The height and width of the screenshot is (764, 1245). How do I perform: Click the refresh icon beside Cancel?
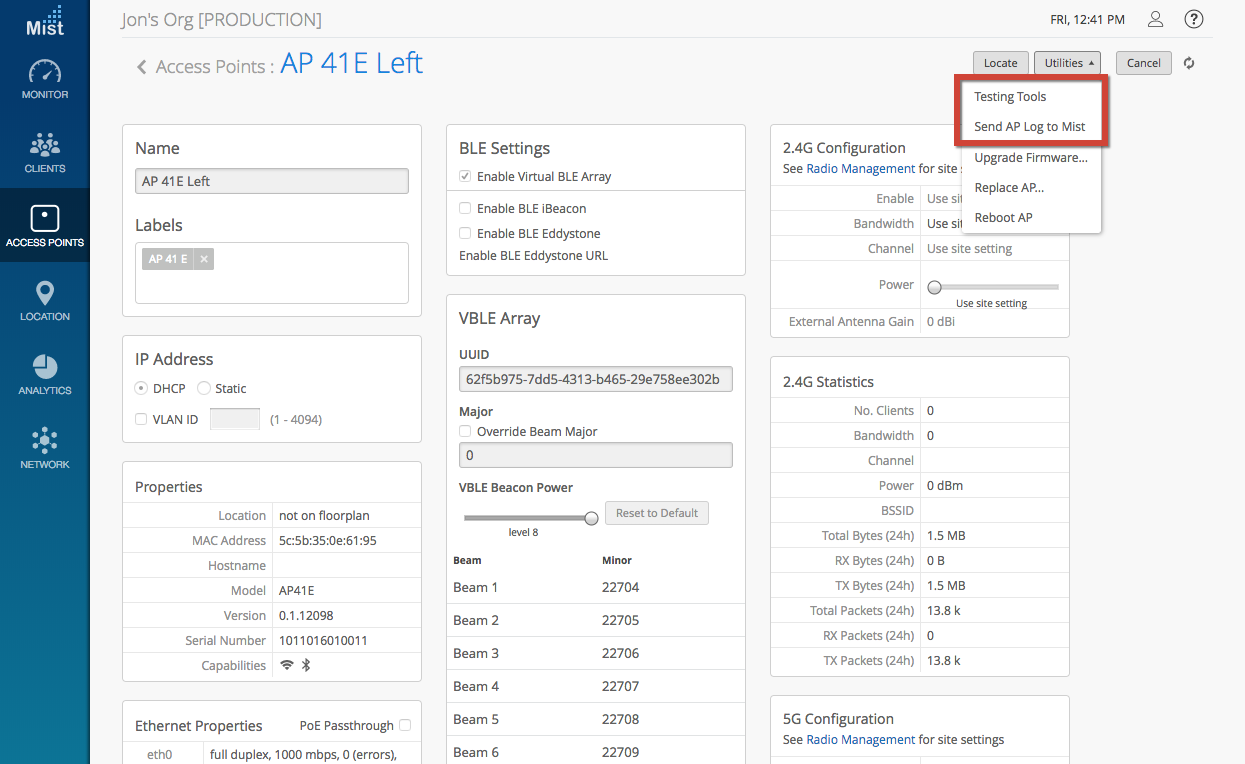click(1189, 63)
